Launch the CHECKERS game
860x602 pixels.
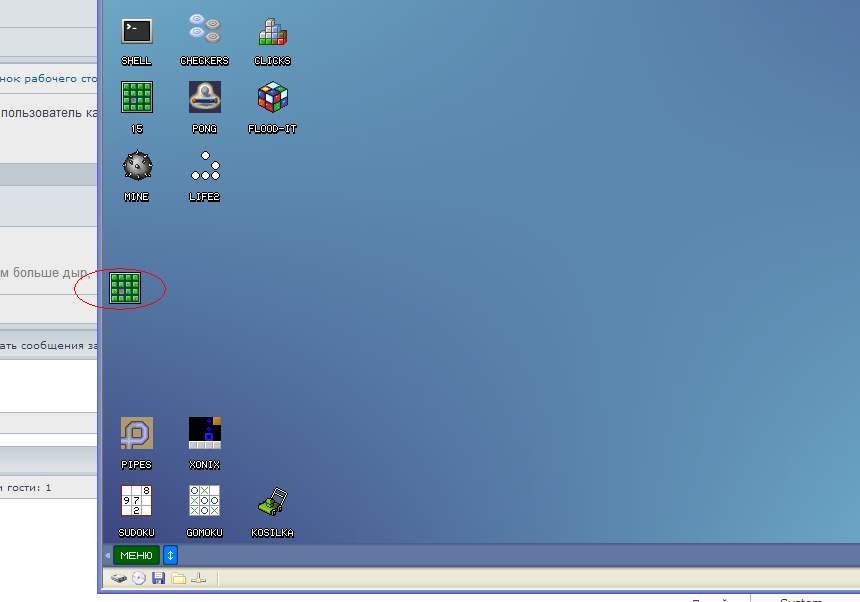(205, 31)
